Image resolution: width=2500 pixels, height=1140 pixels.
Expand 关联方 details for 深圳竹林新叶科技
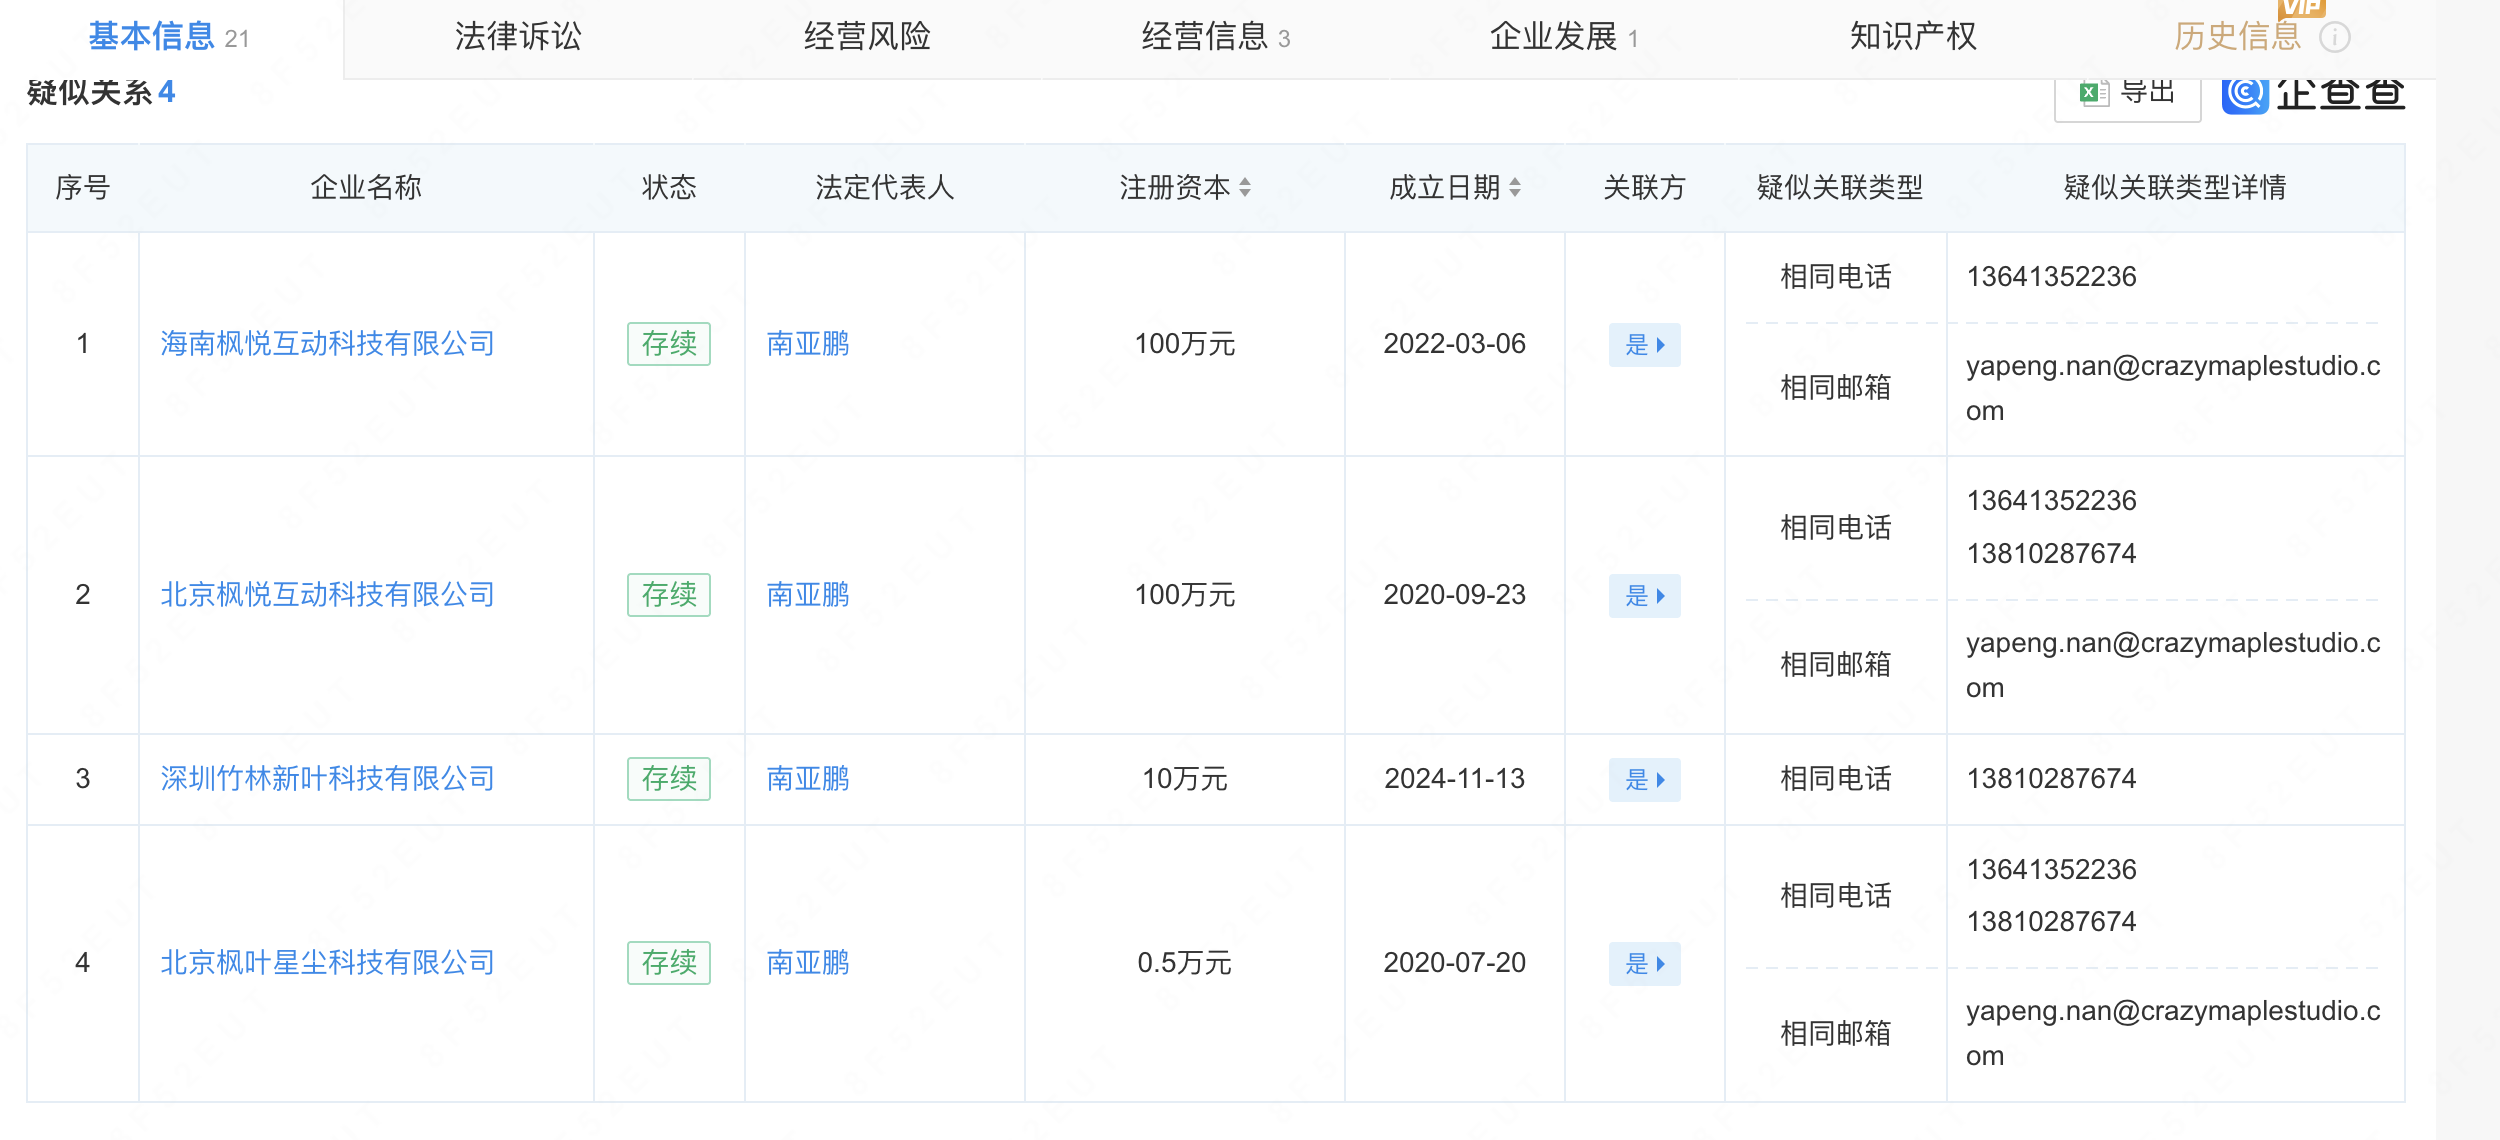(1643, 780)
